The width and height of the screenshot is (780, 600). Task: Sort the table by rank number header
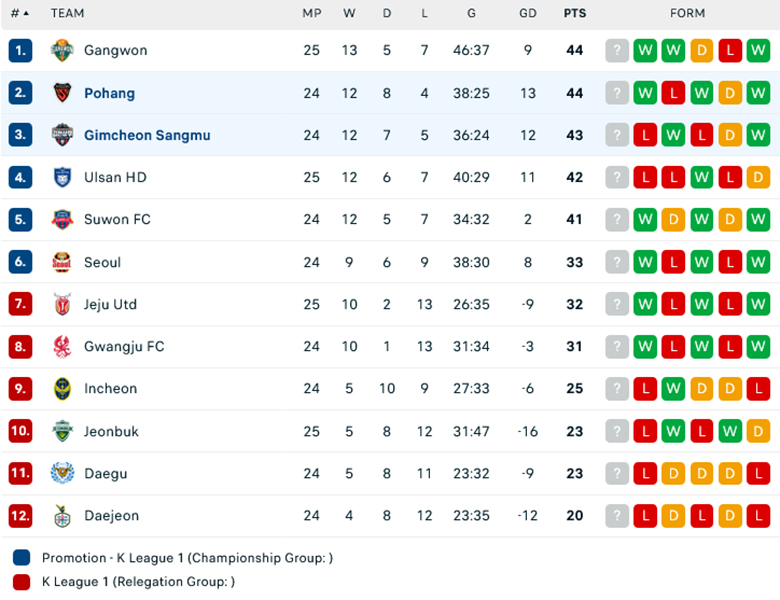pyautogui.click(x=19, y=14)
